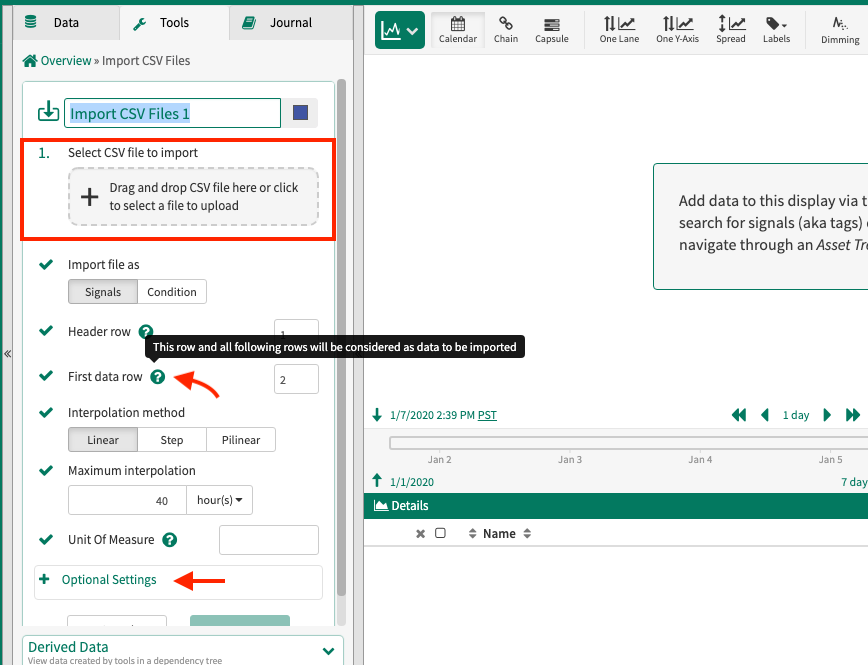
Task: Enable One Y-Axis display
Action: (678, 30)
